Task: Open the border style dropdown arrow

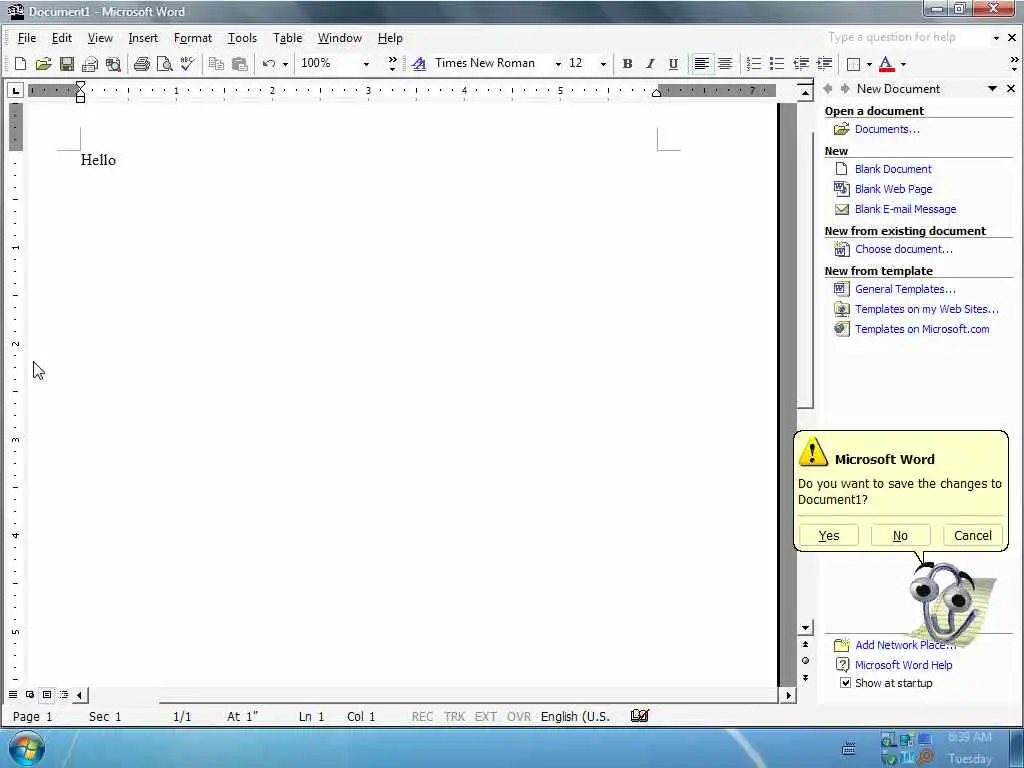Action: point(869,63)
